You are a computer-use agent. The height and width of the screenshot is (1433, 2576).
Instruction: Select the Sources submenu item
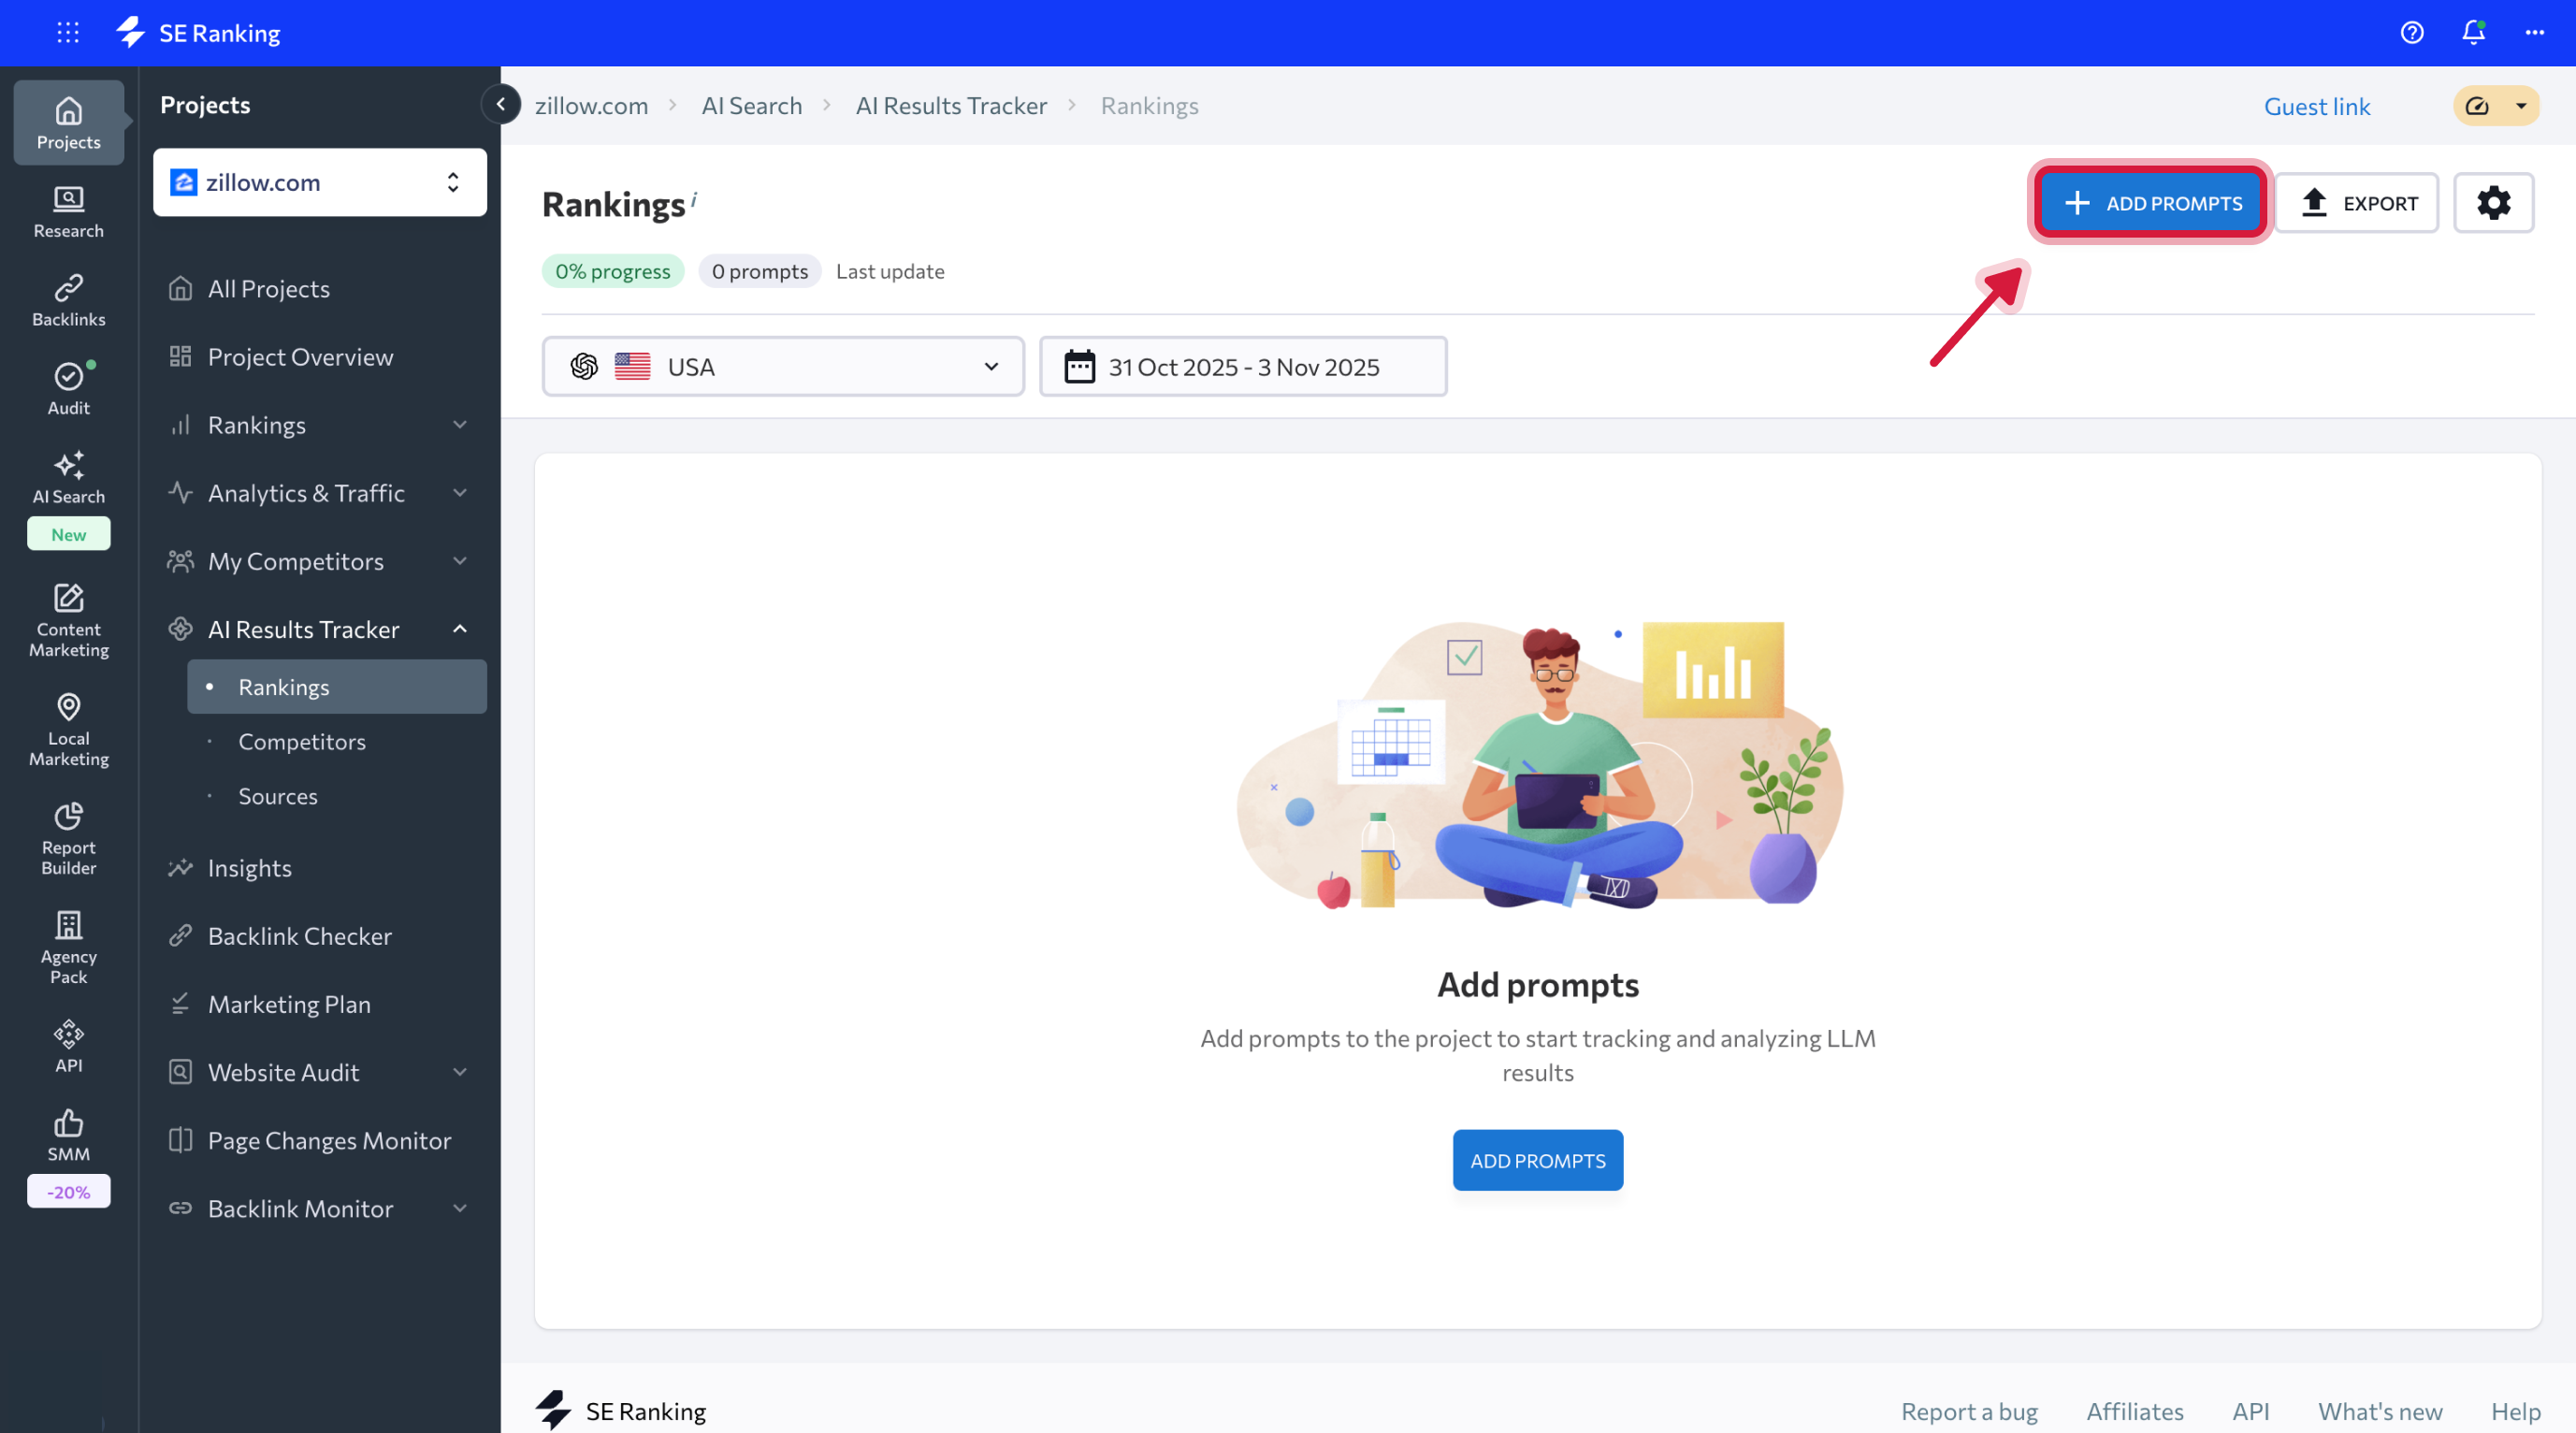277,796
